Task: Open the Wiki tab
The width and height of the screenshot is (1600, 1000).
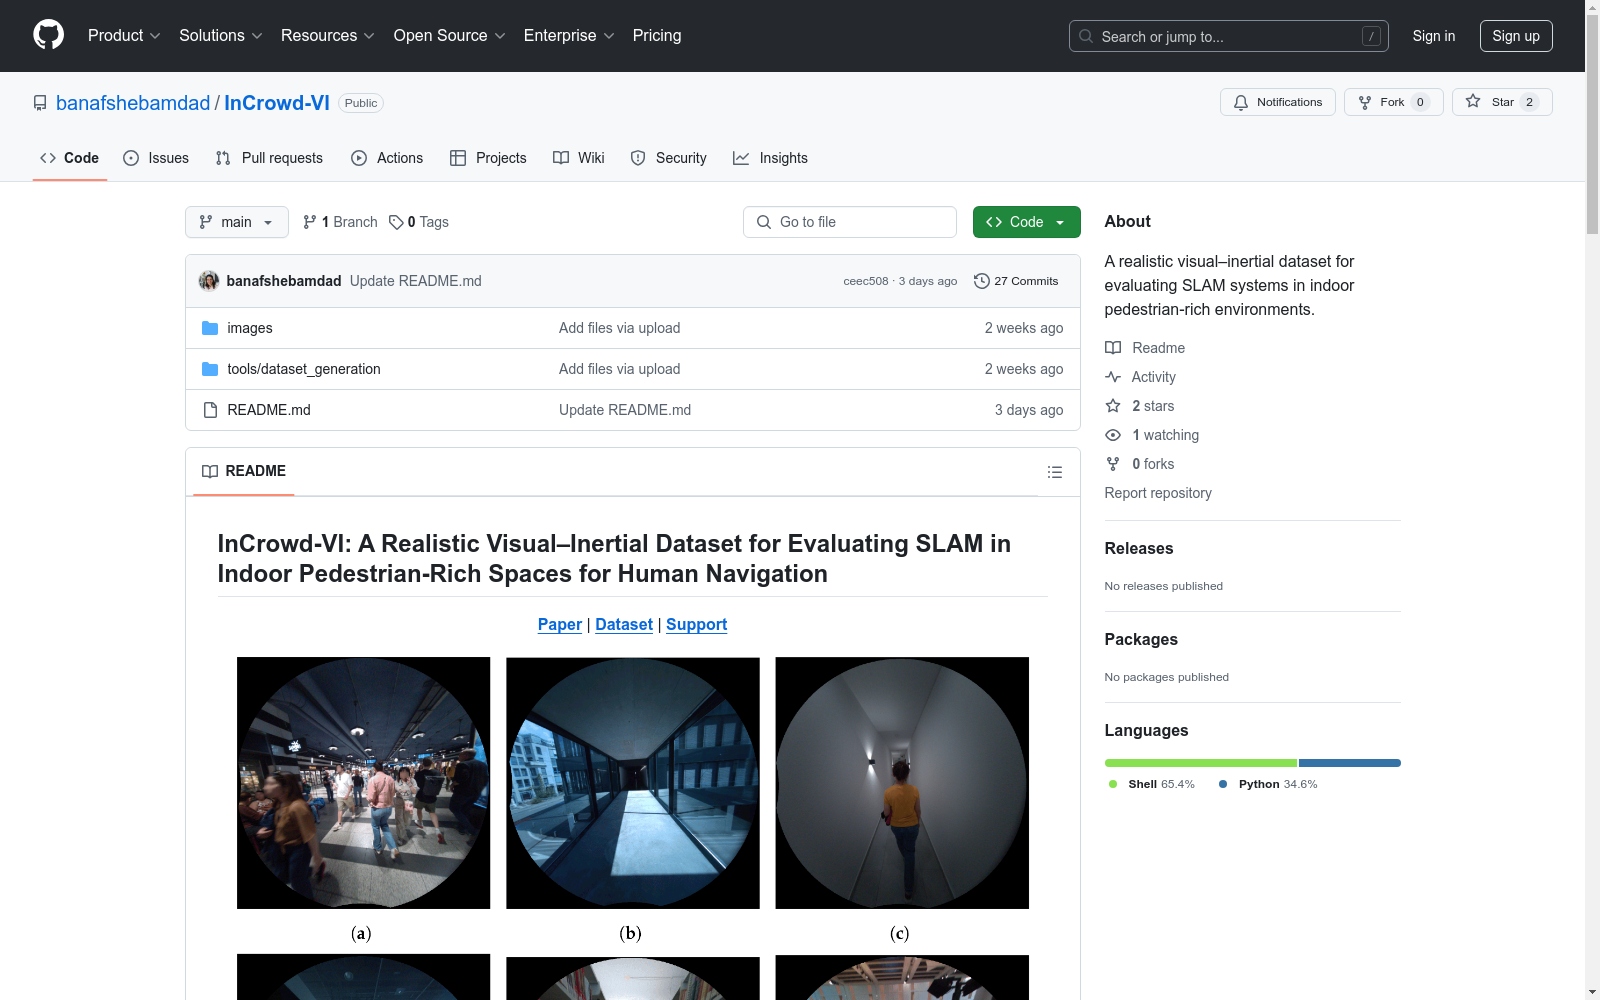Action: tap(579, 158)
